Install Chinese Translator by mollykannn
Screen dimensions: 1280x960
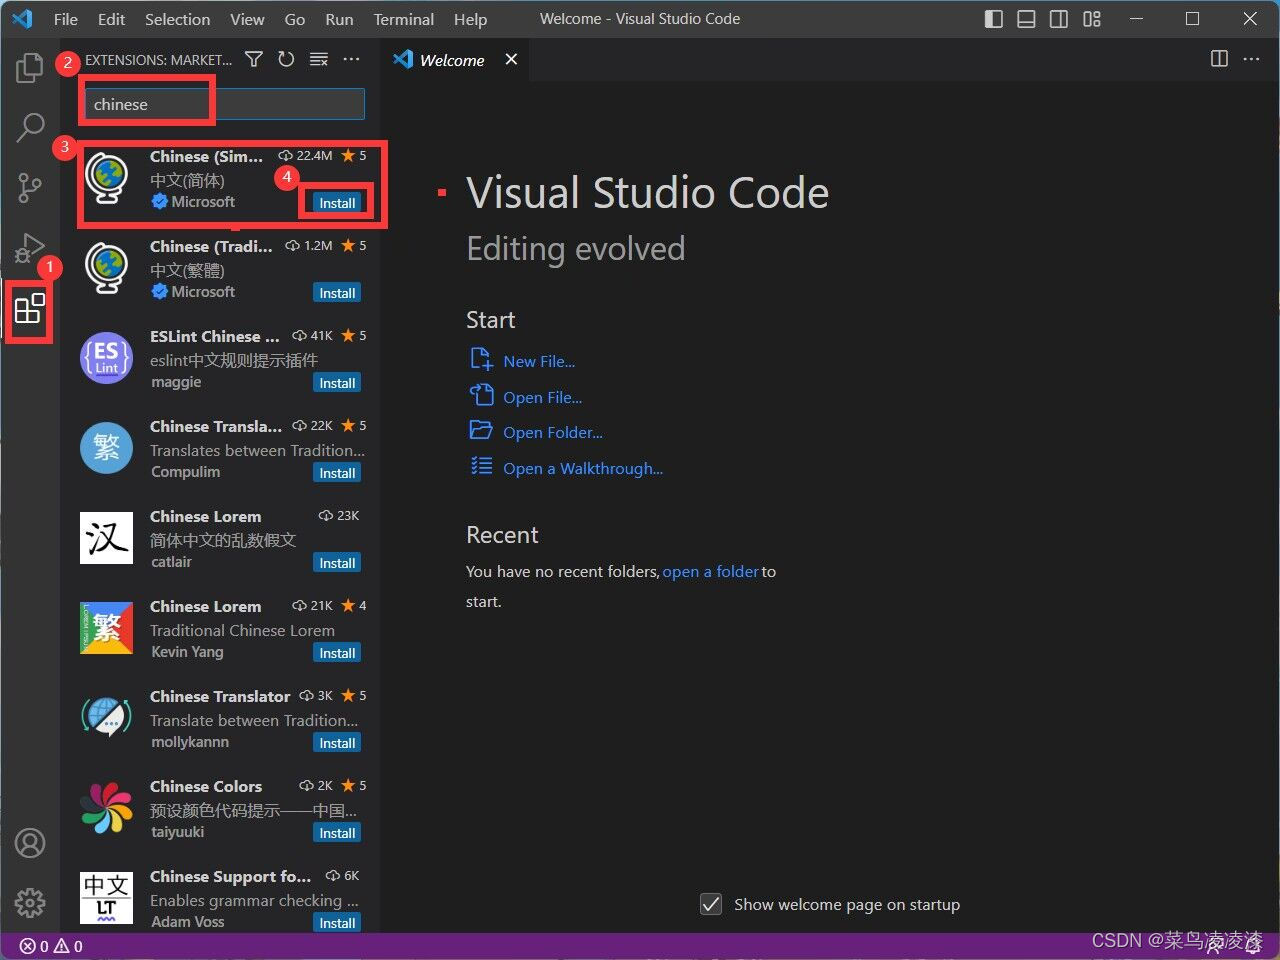coord(337,743)
